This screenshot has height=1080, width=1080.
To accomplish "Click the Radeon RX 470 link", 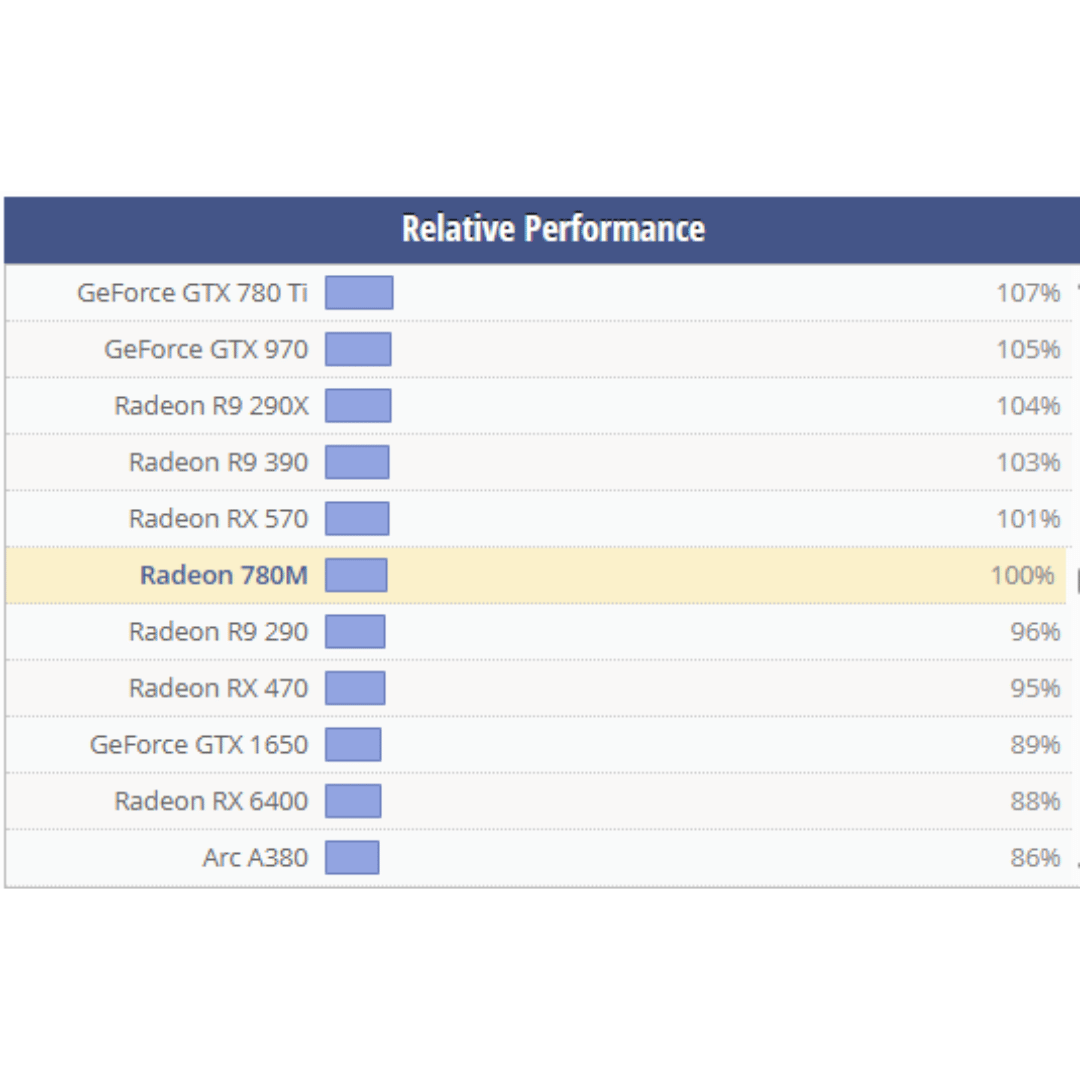I will pyautogui.click(x=218, y=688).
